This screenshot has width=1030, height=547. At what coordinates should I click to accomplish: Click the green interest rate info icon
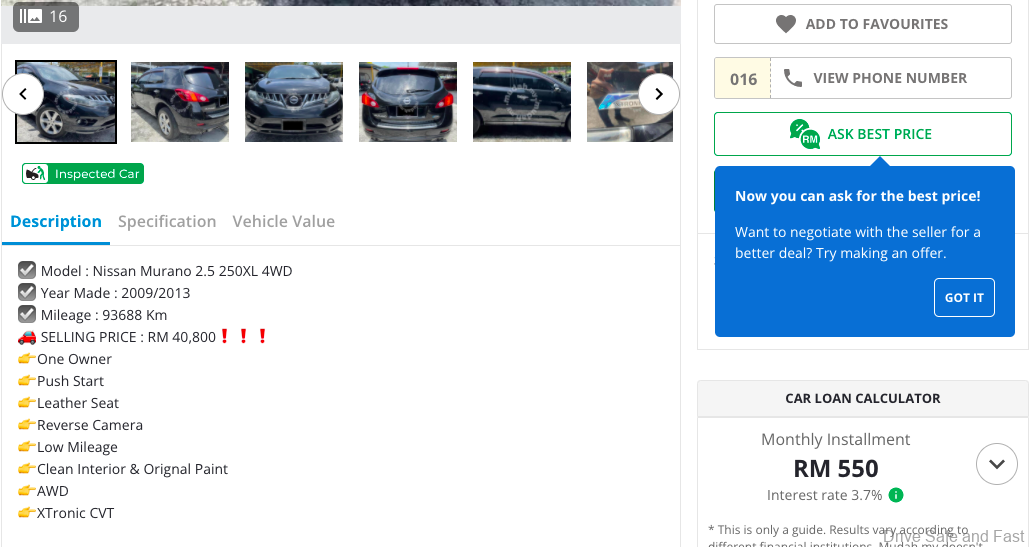(x=896, y=495)
